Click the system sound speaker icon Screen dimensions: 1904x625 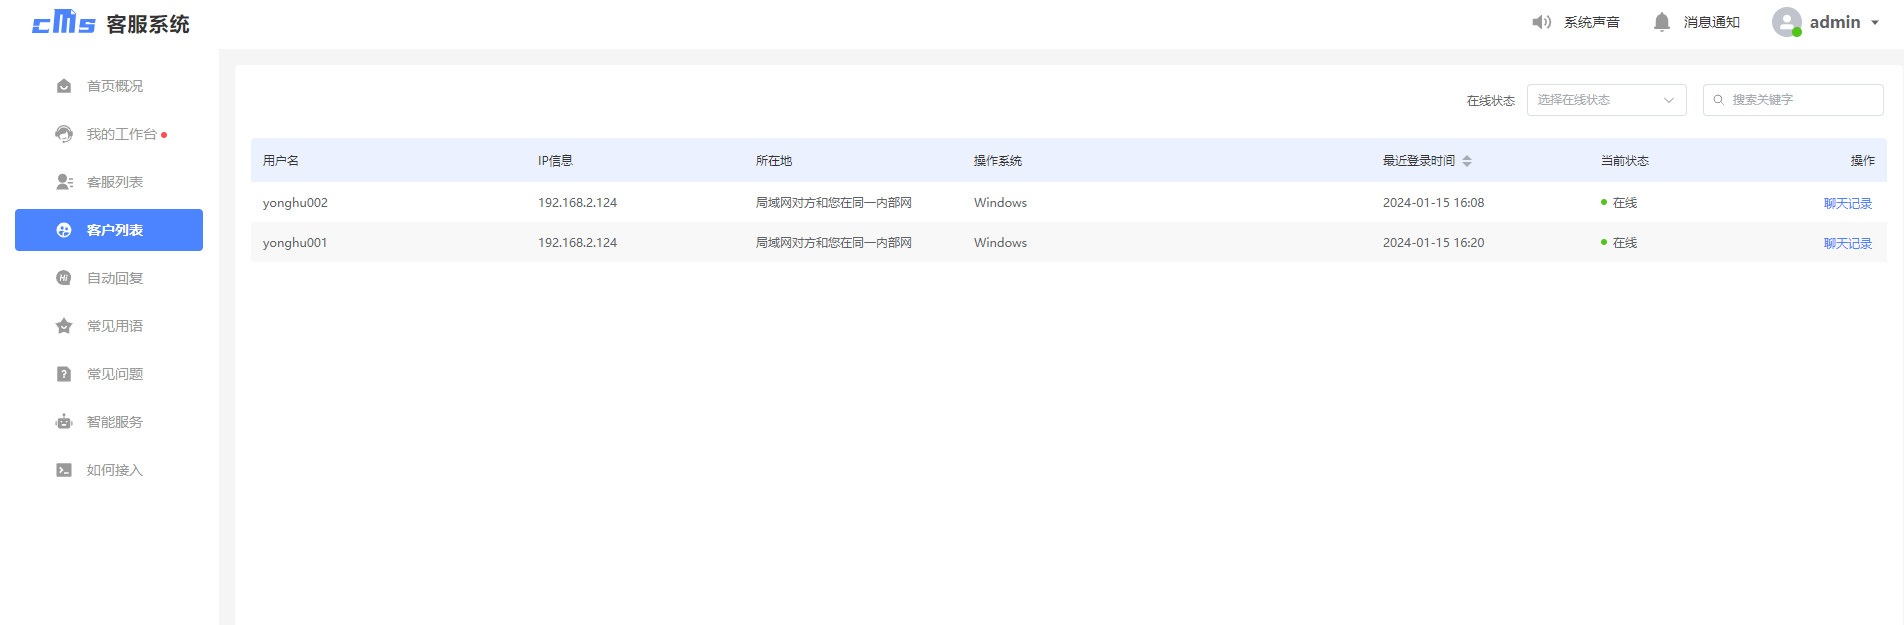1541,22
